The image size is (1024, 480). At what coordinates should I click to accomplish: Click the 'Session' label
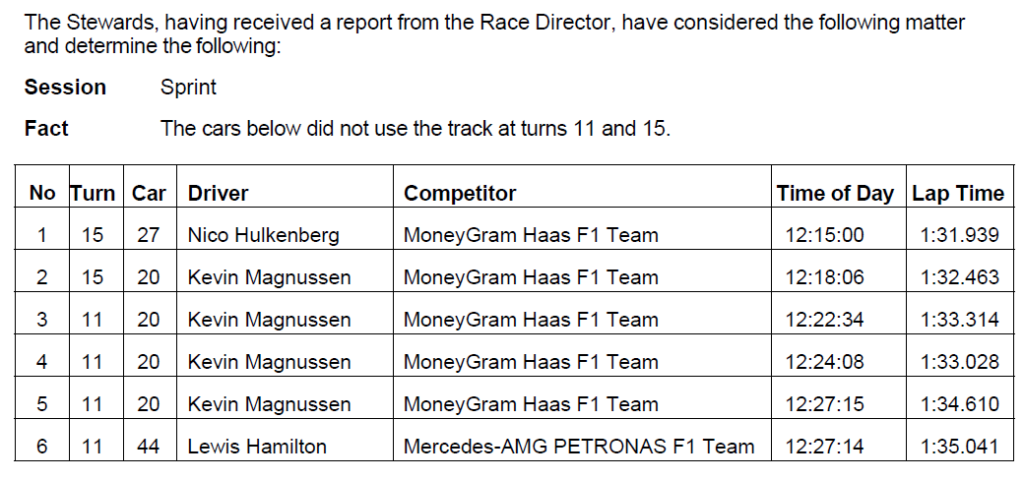pyautogui.click(x=65, y=87)
